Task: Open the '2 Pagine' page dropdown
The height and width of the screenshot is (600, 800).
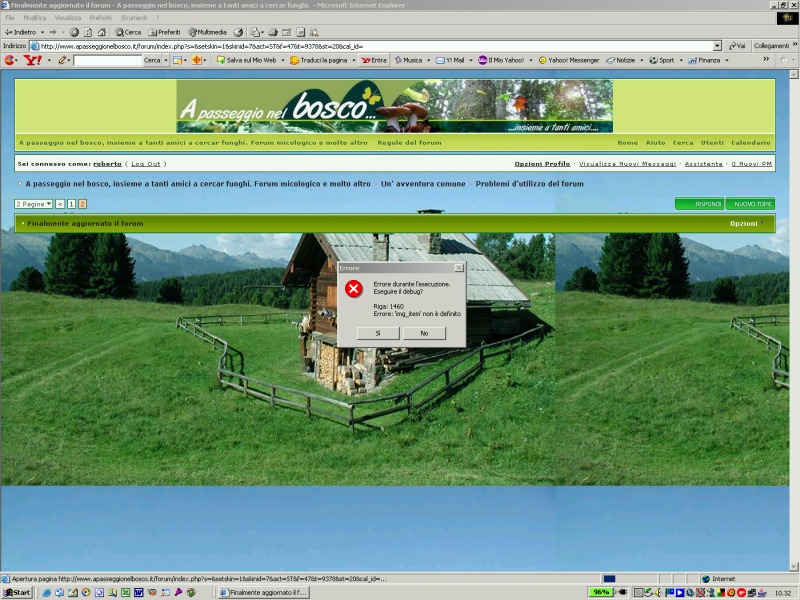Action: (34, 204)
